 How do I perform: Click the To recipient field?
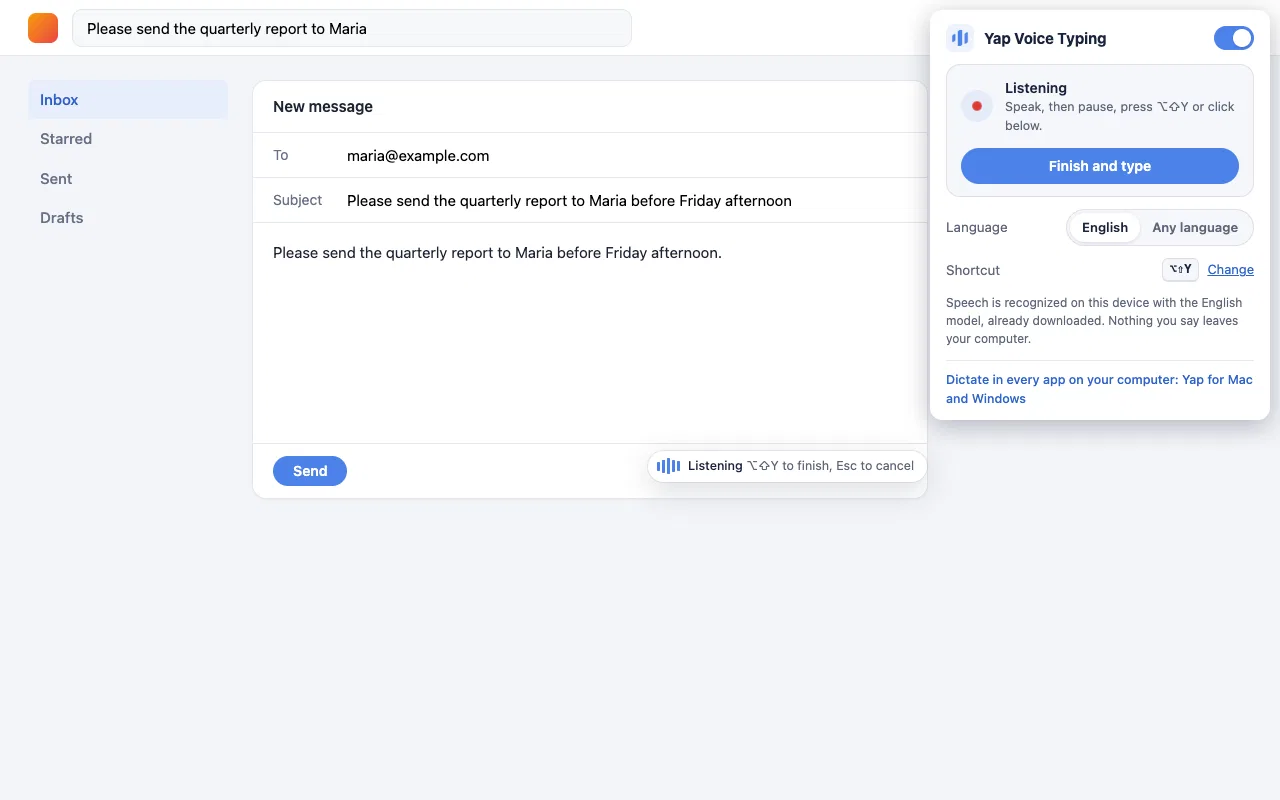point(590,155)
